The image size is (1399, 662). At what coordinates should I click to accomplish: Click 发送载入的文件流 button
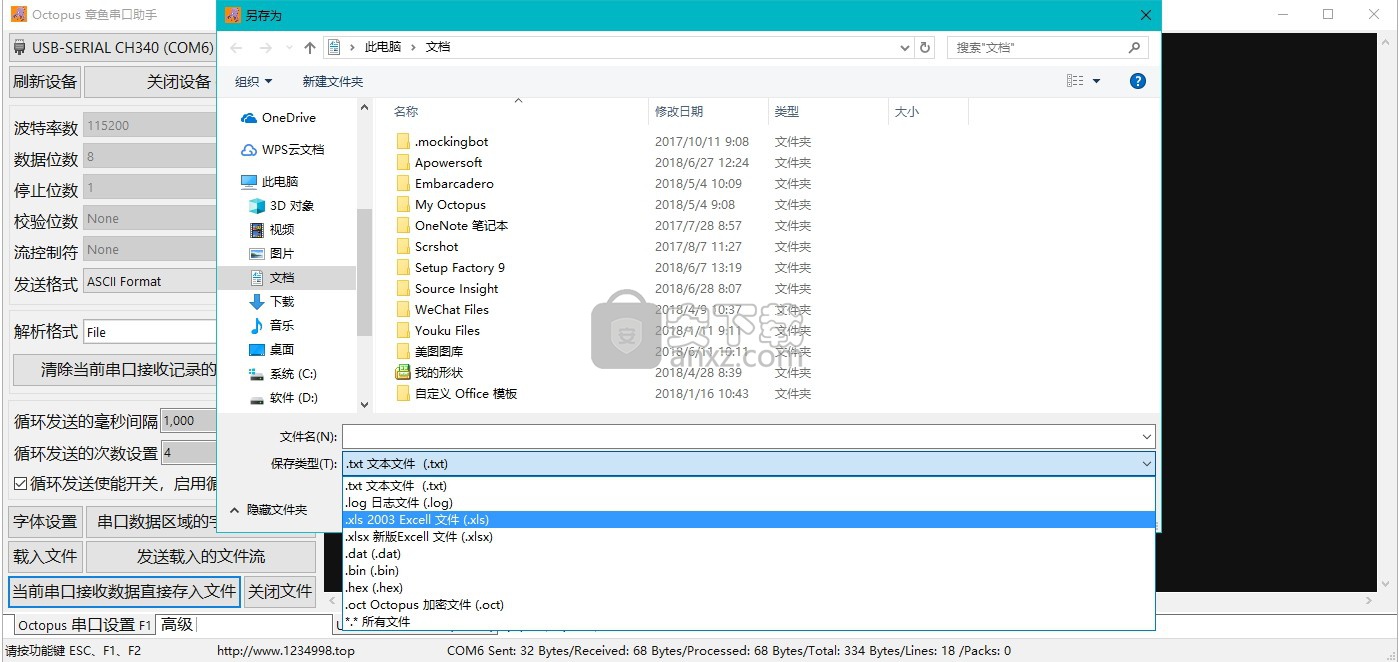coord(200,557)
